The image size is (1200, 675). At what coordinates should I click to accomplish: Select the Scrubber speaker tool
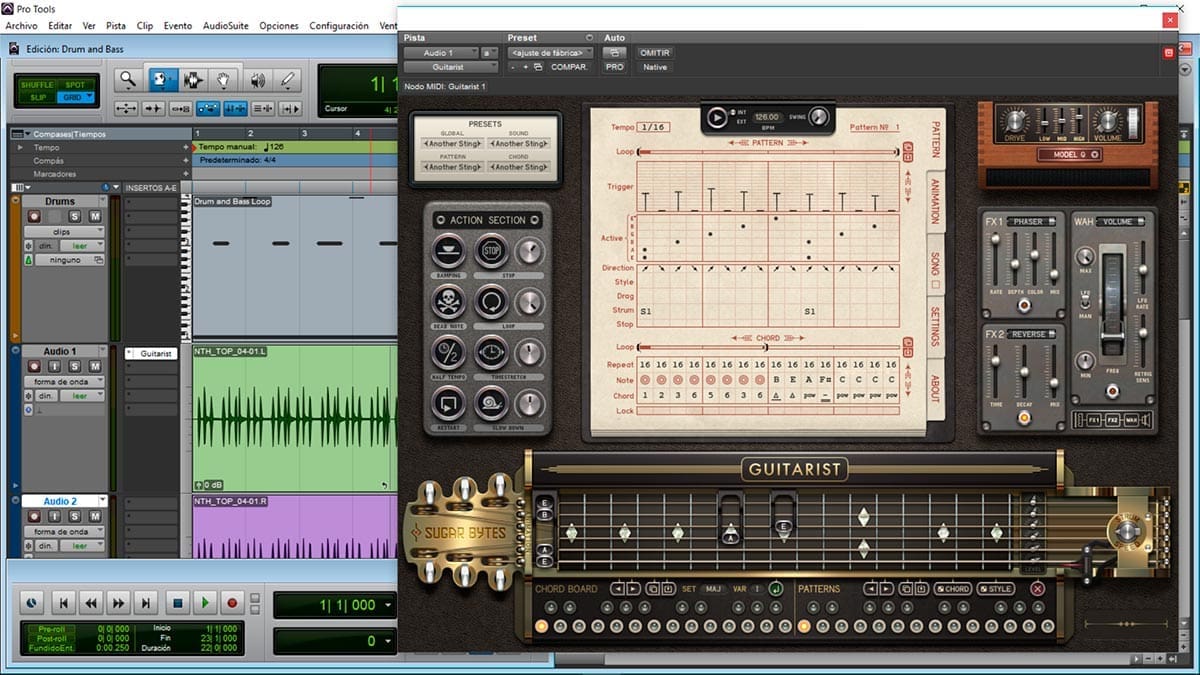(257, 80)
